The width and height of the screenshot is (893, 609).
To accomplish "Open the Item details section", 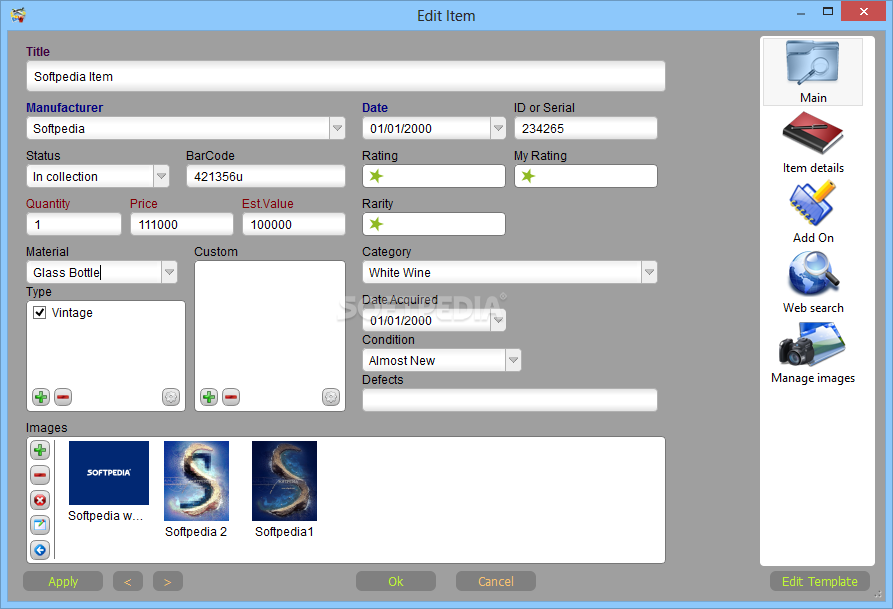I will point(813,142).
